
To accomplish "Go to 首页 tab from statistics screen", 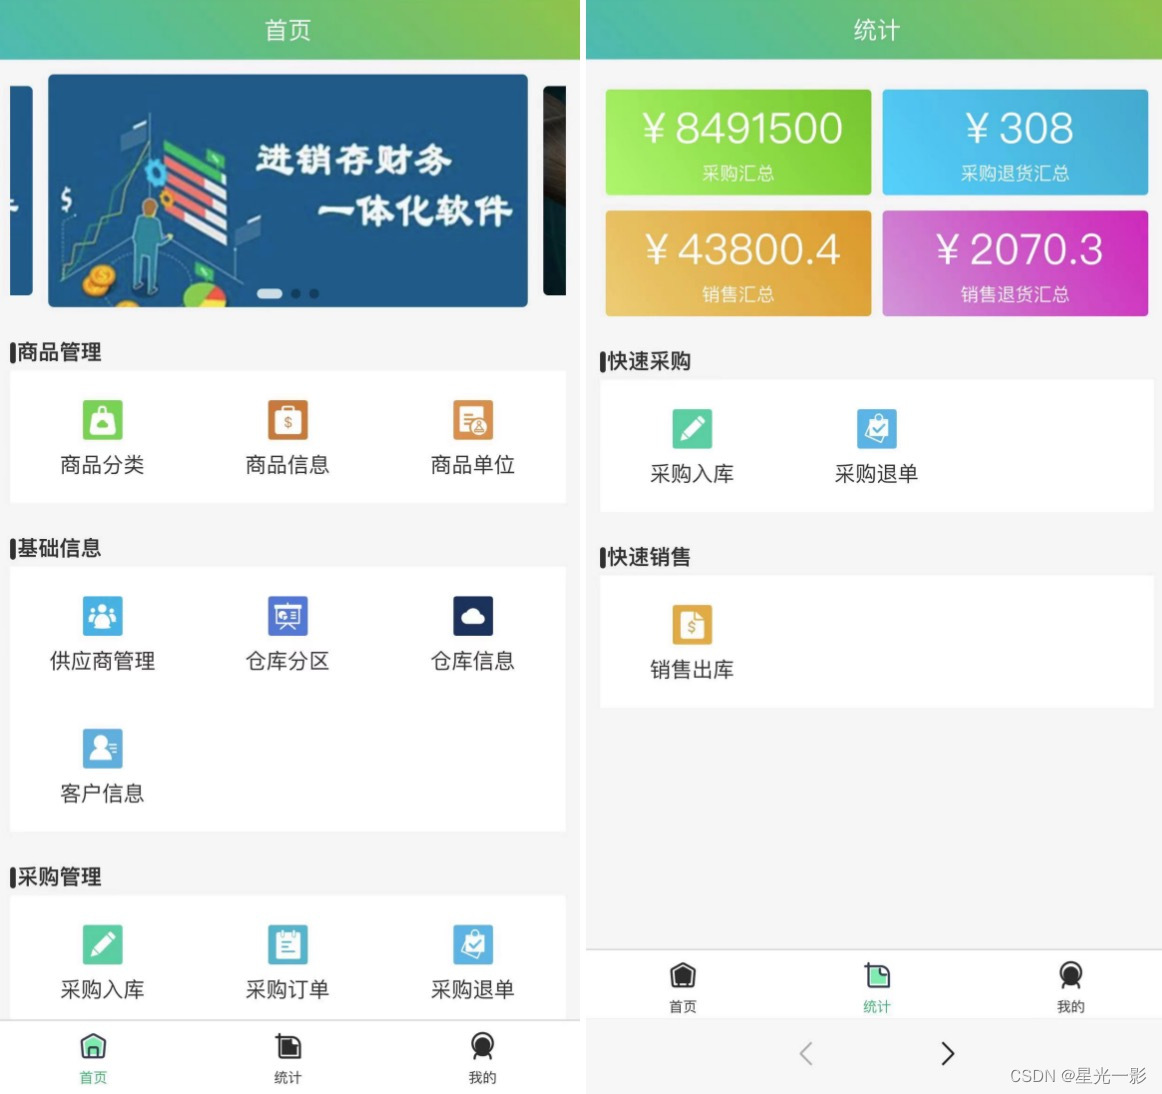I will [x=683, y=987].
